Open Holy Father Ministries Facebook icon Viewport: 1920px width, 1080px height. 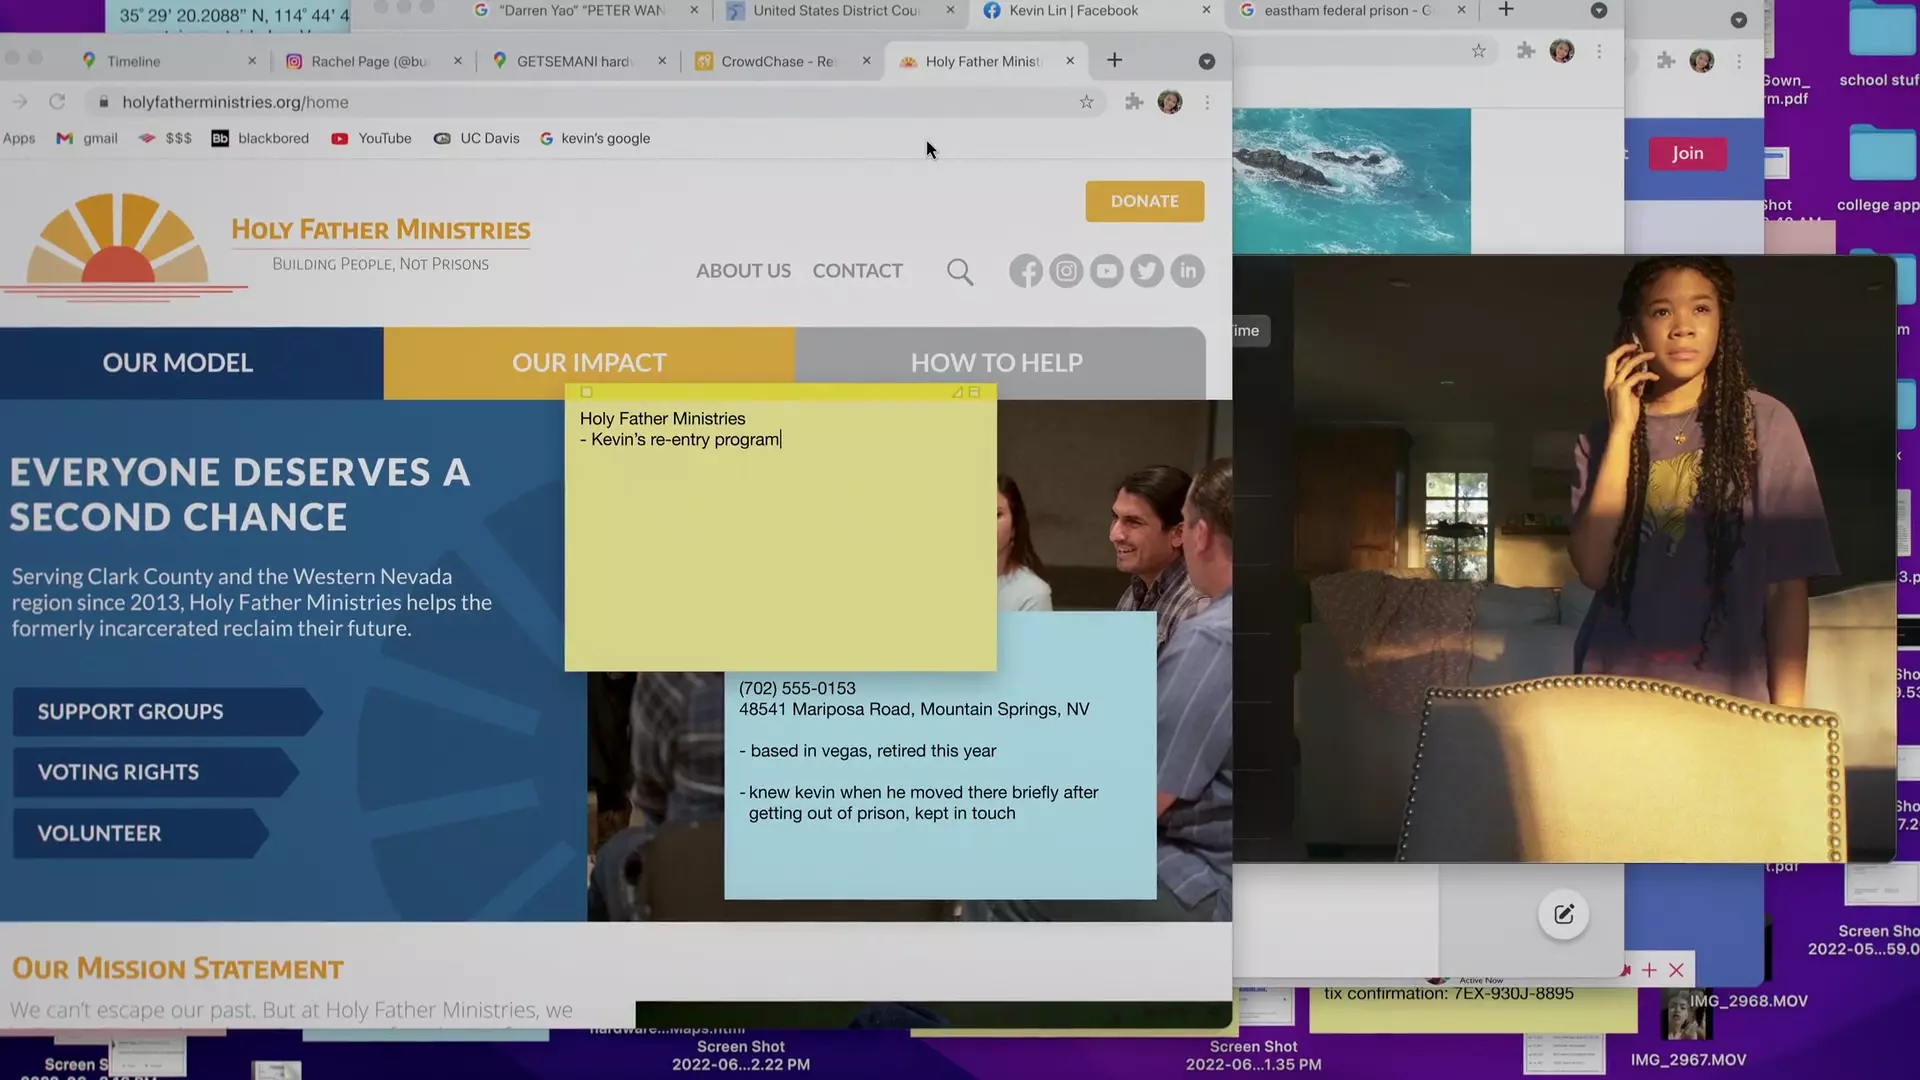[x=1025, y=271]
